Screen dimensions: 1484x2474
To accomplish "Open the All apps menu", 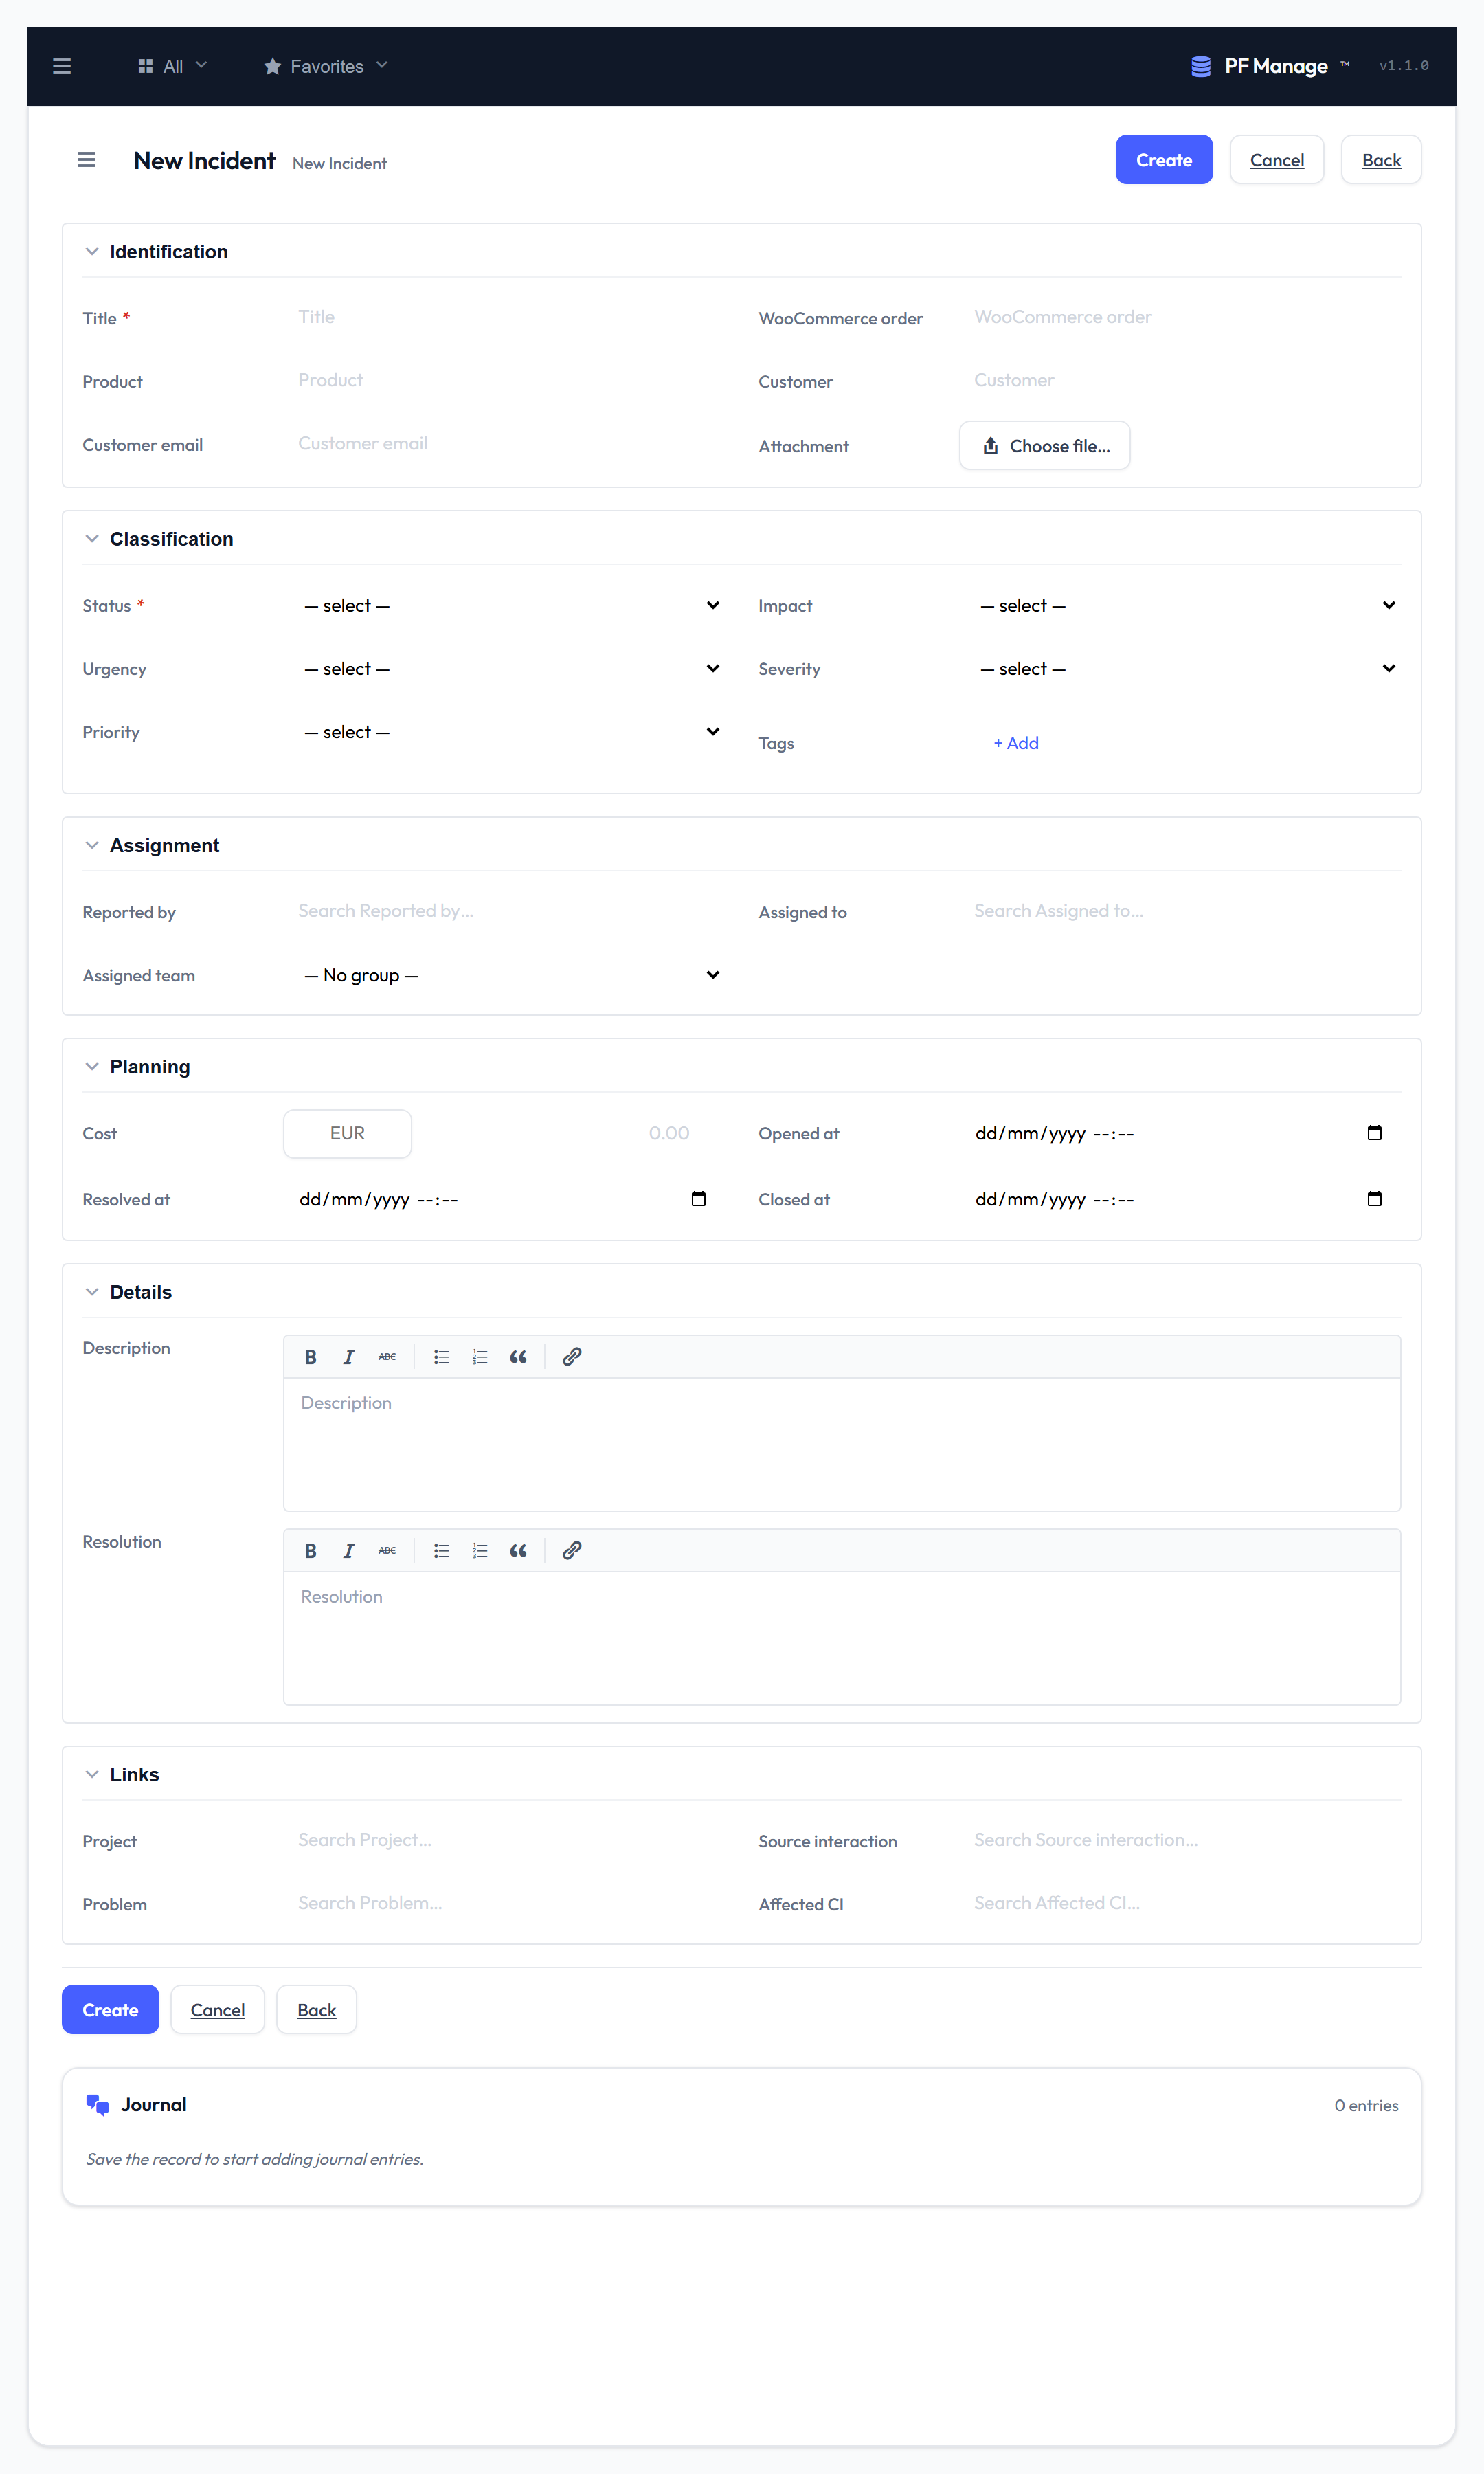I will pos(172,66).
